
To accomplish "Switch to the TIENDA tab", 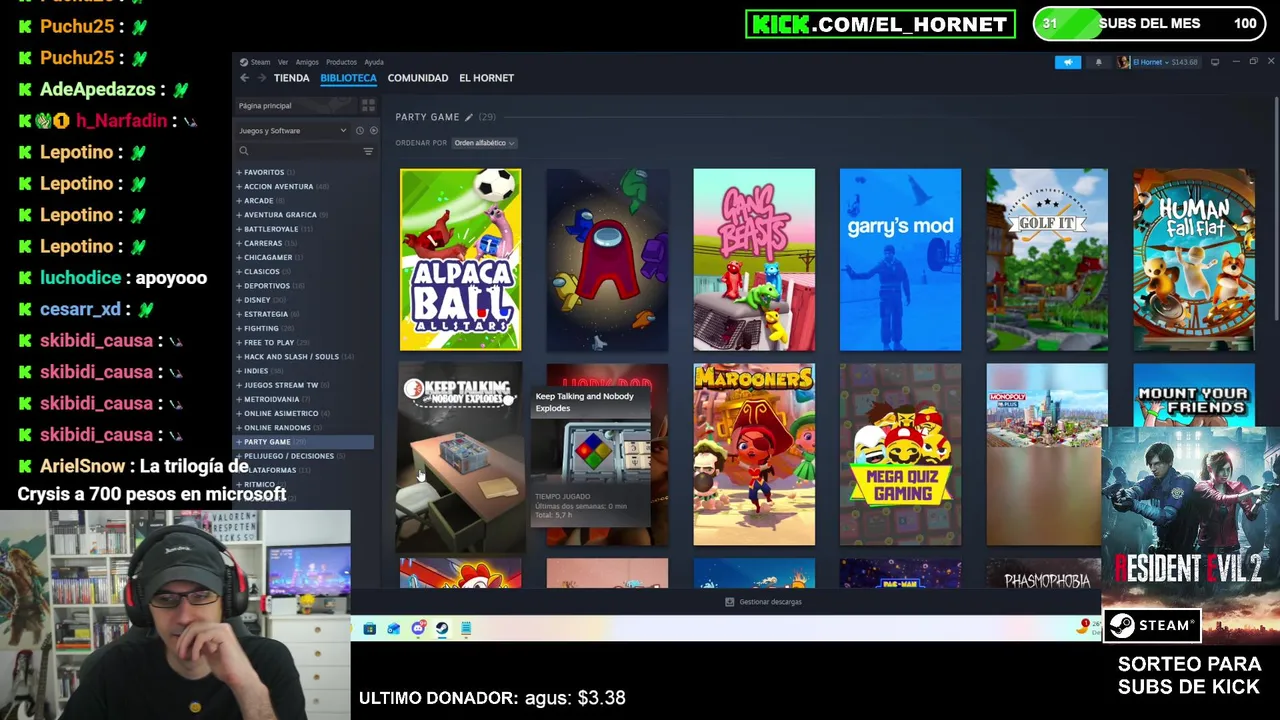I will coord(292,78).
